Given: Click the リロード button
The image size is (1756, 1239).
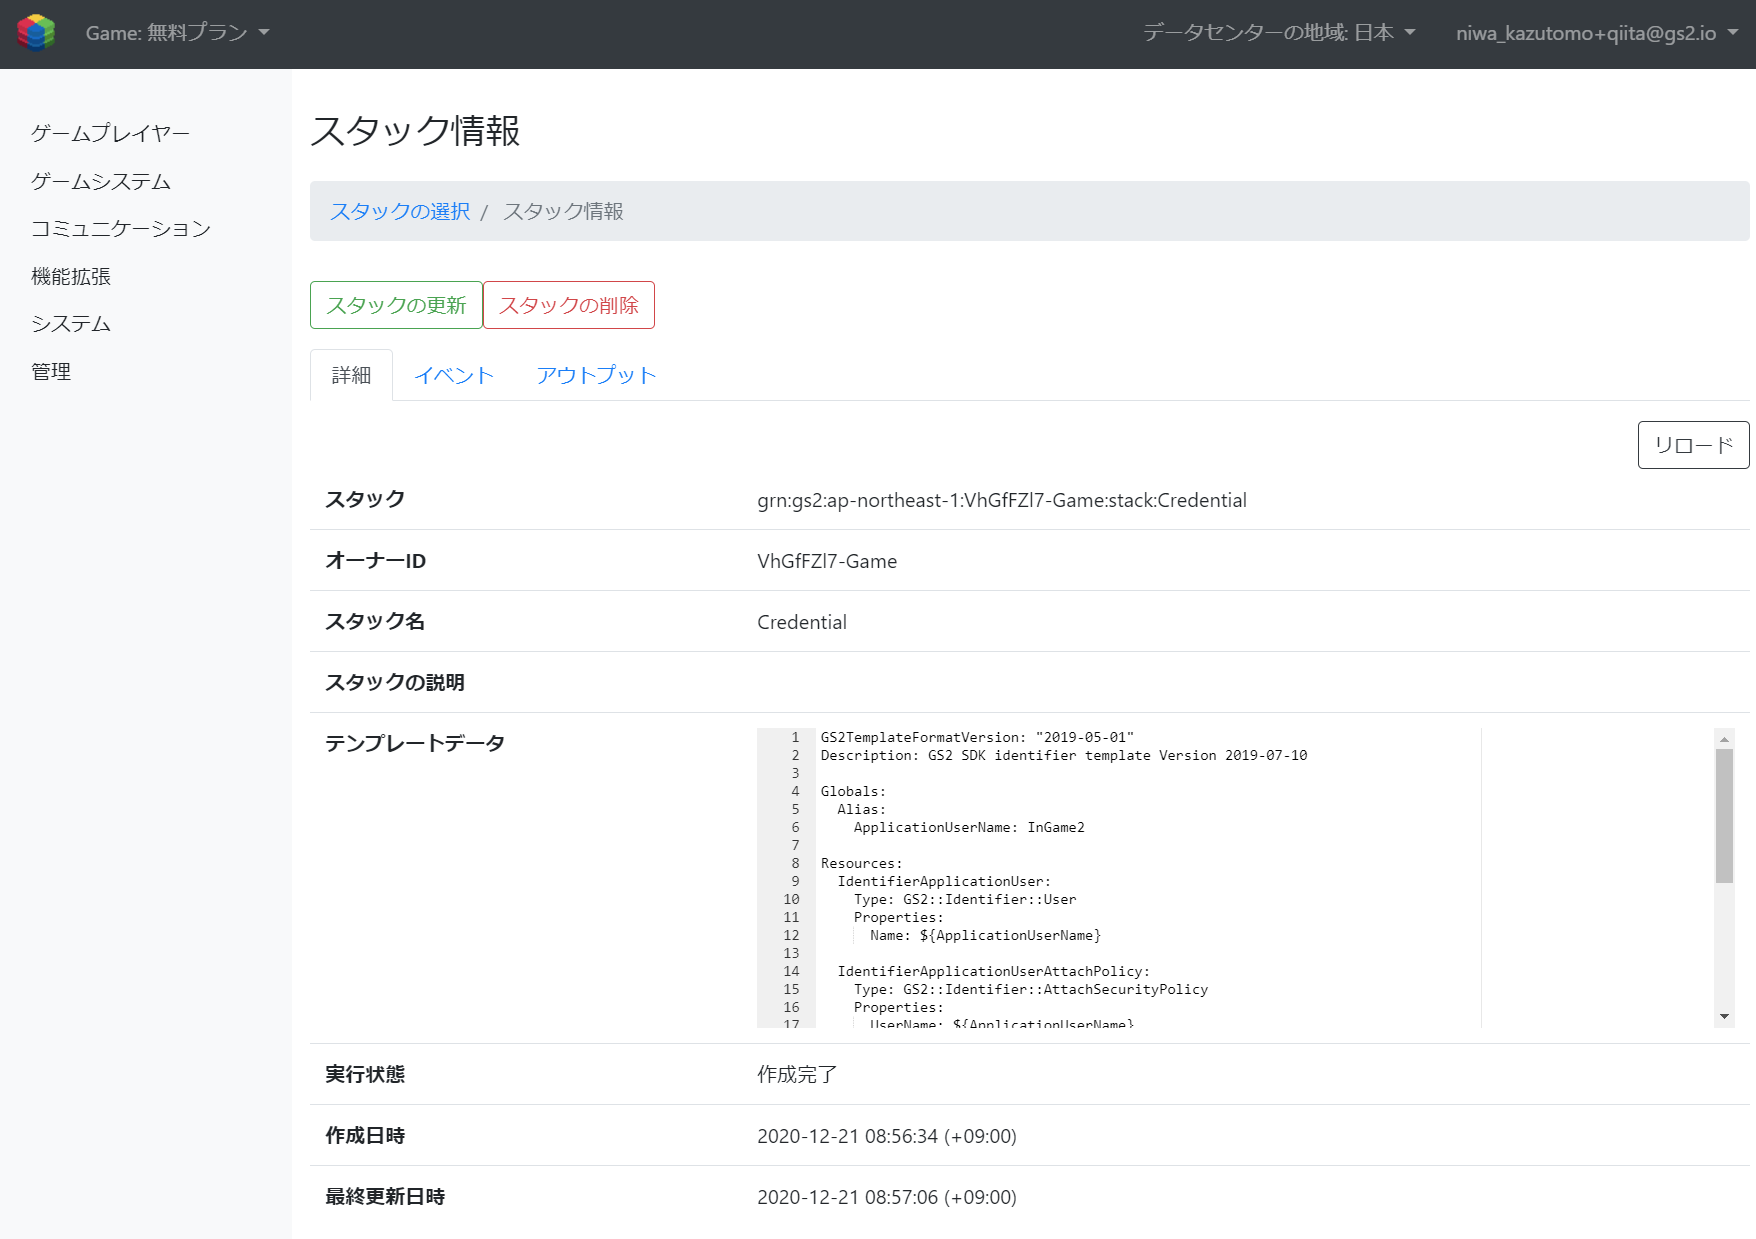Looking at the screenshot, I should 1693,445.
